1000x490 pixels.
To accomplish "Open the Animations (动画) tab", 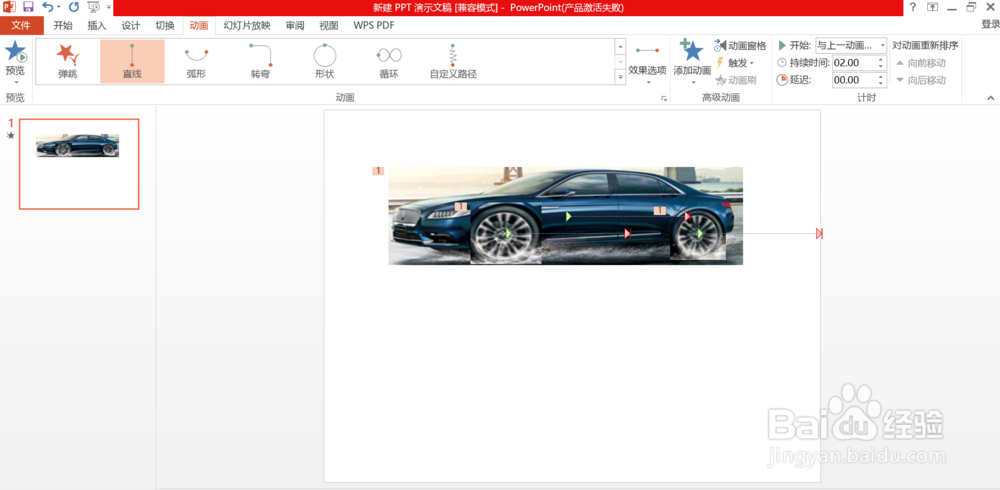I will point(199,26).
